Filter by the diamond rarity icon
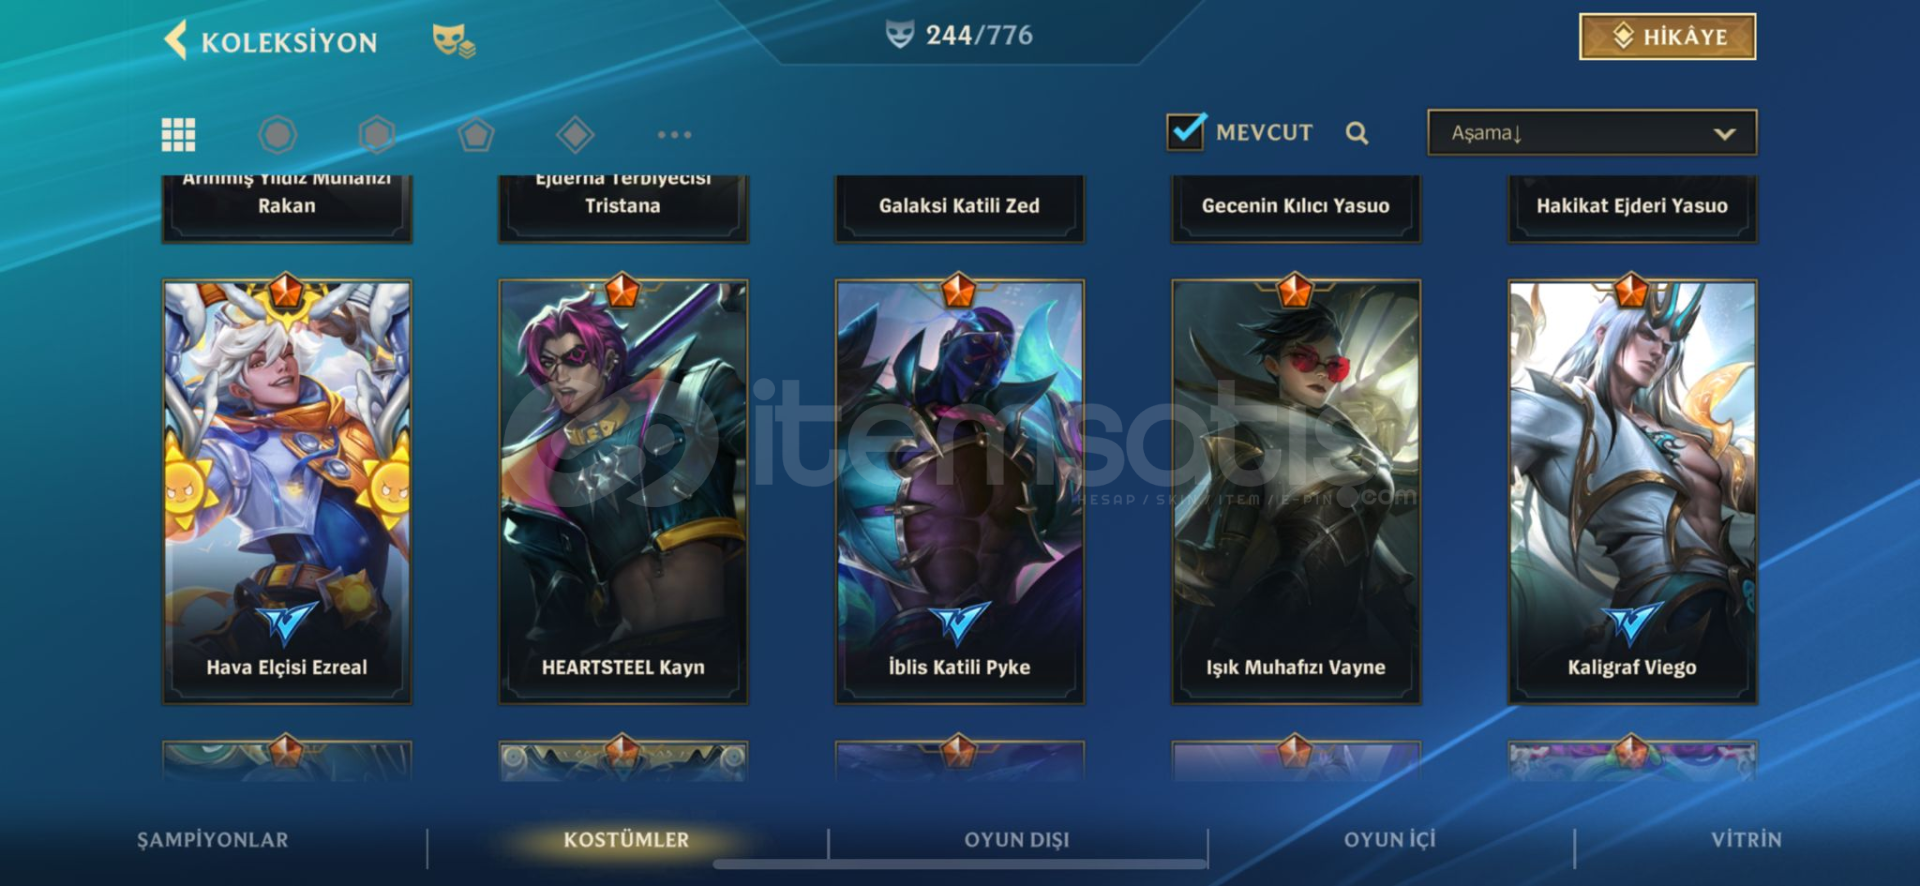This screenshot has height=886, width=1920. 575,134
